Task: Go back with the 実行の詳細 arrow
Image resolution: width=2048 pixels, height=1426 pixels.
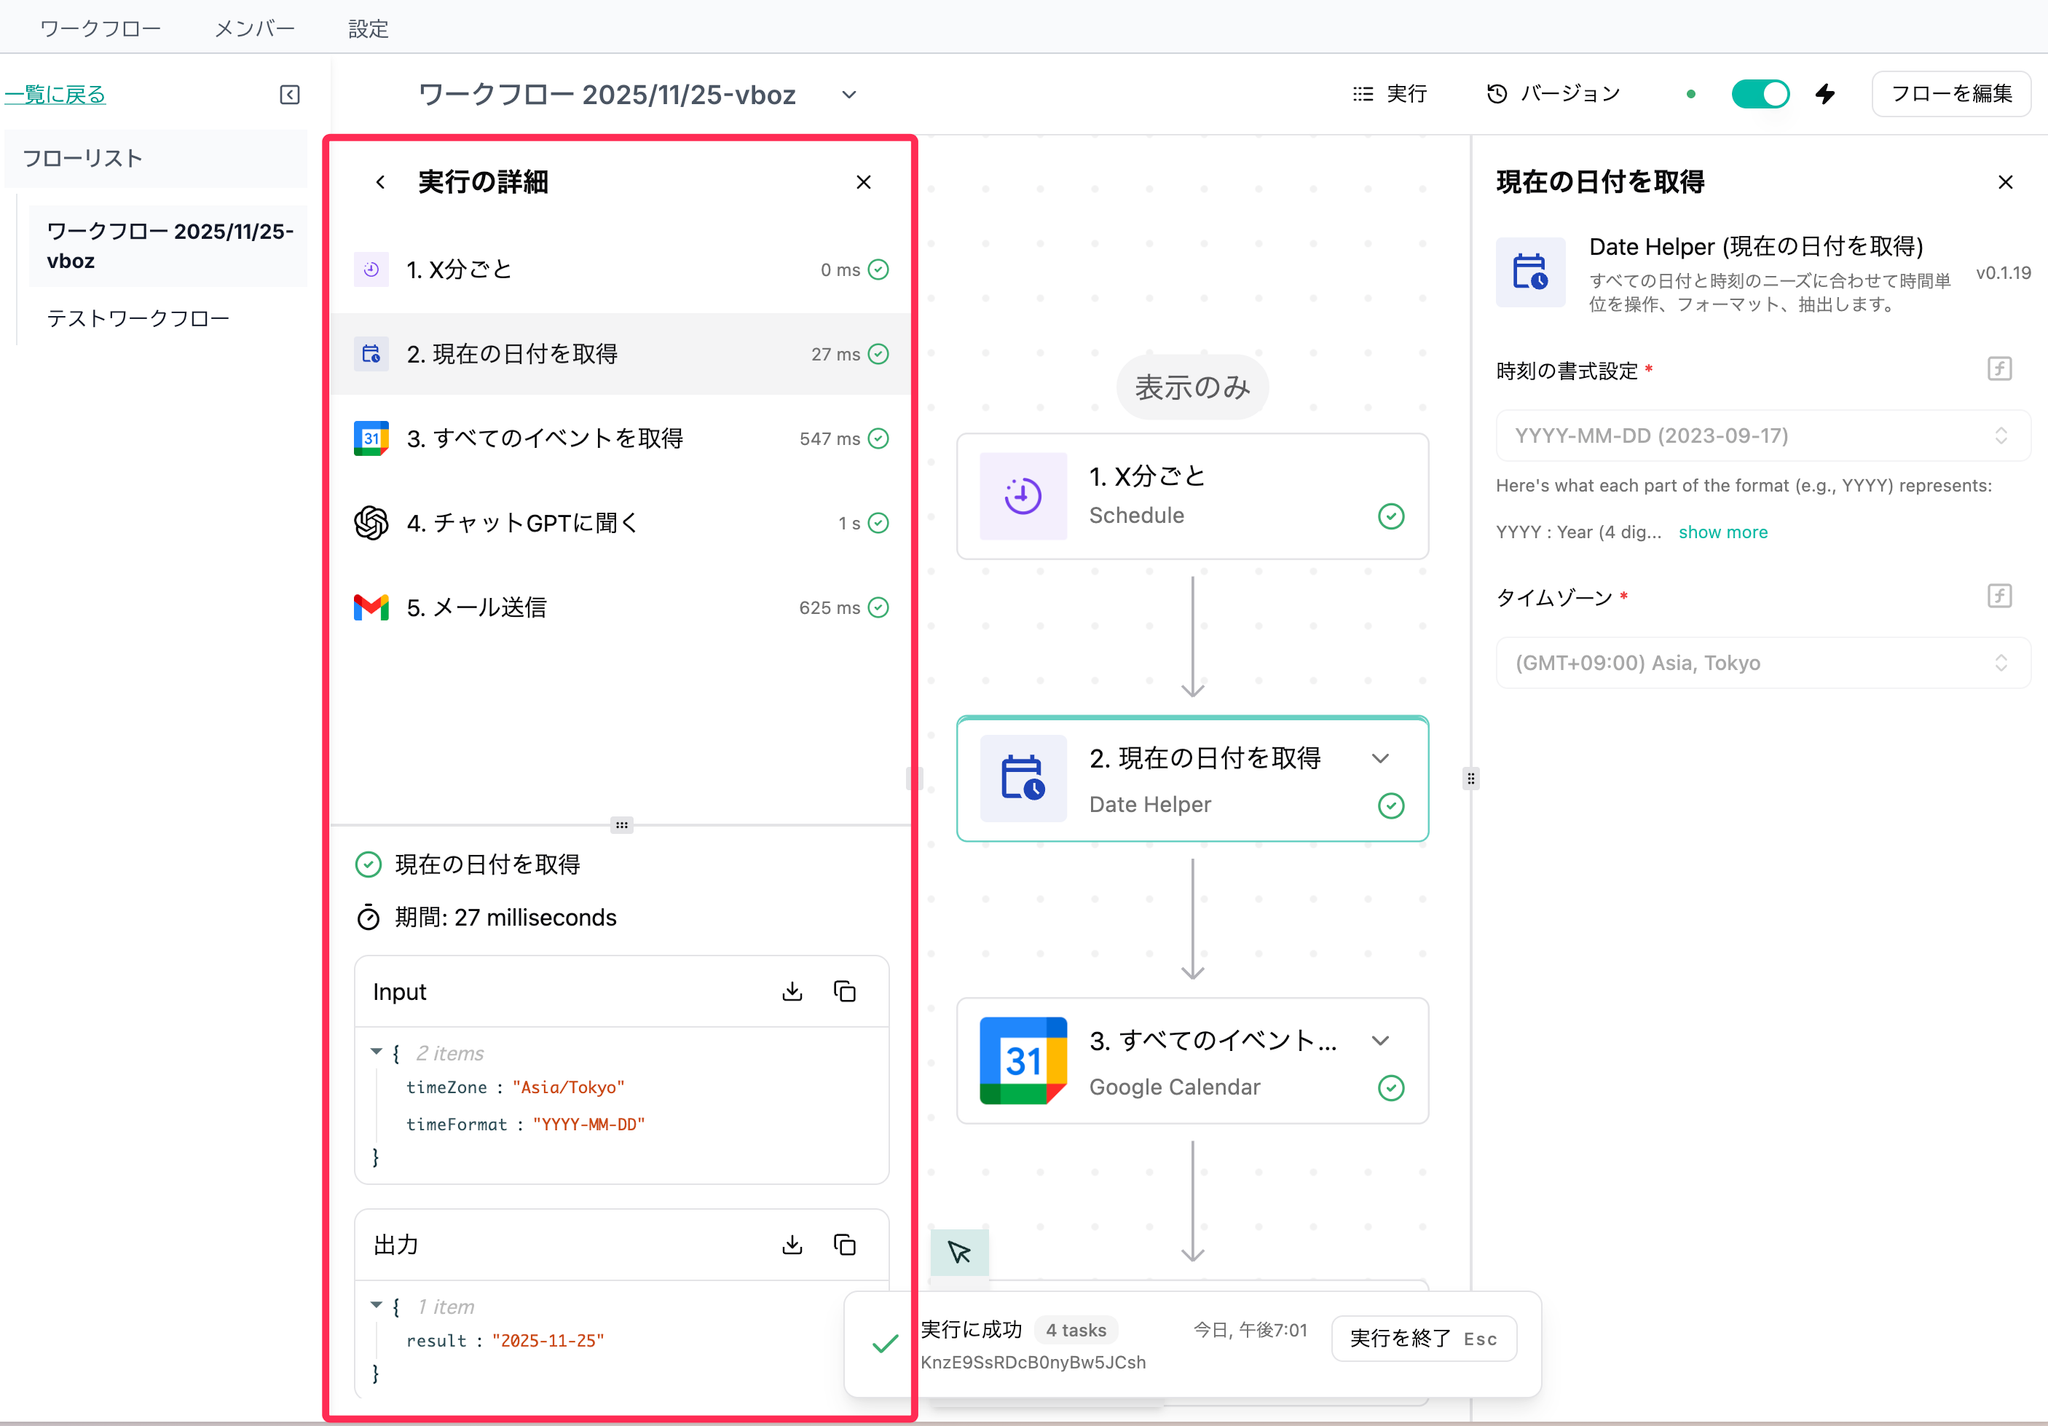Action: [x=381, y=182]
